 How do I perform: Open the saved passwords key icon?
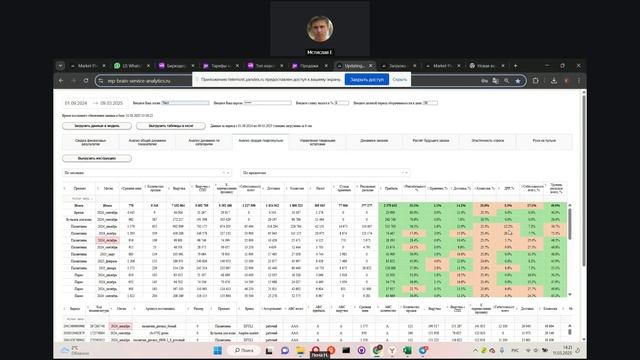(484, 81)
